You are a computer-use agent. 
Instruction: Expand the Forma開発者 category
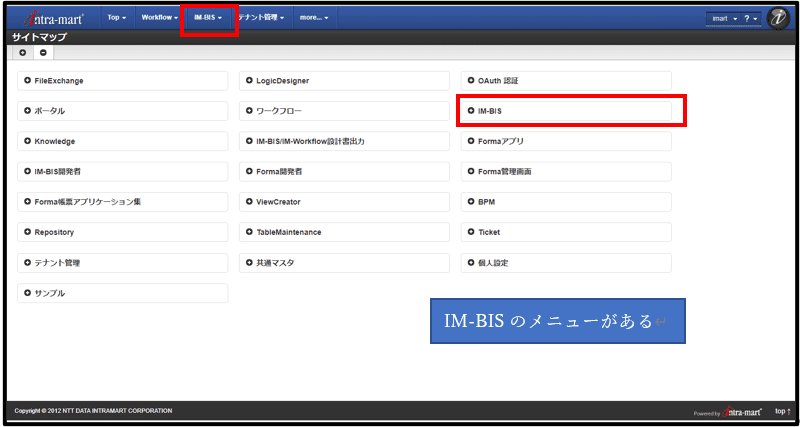point(344,171)
